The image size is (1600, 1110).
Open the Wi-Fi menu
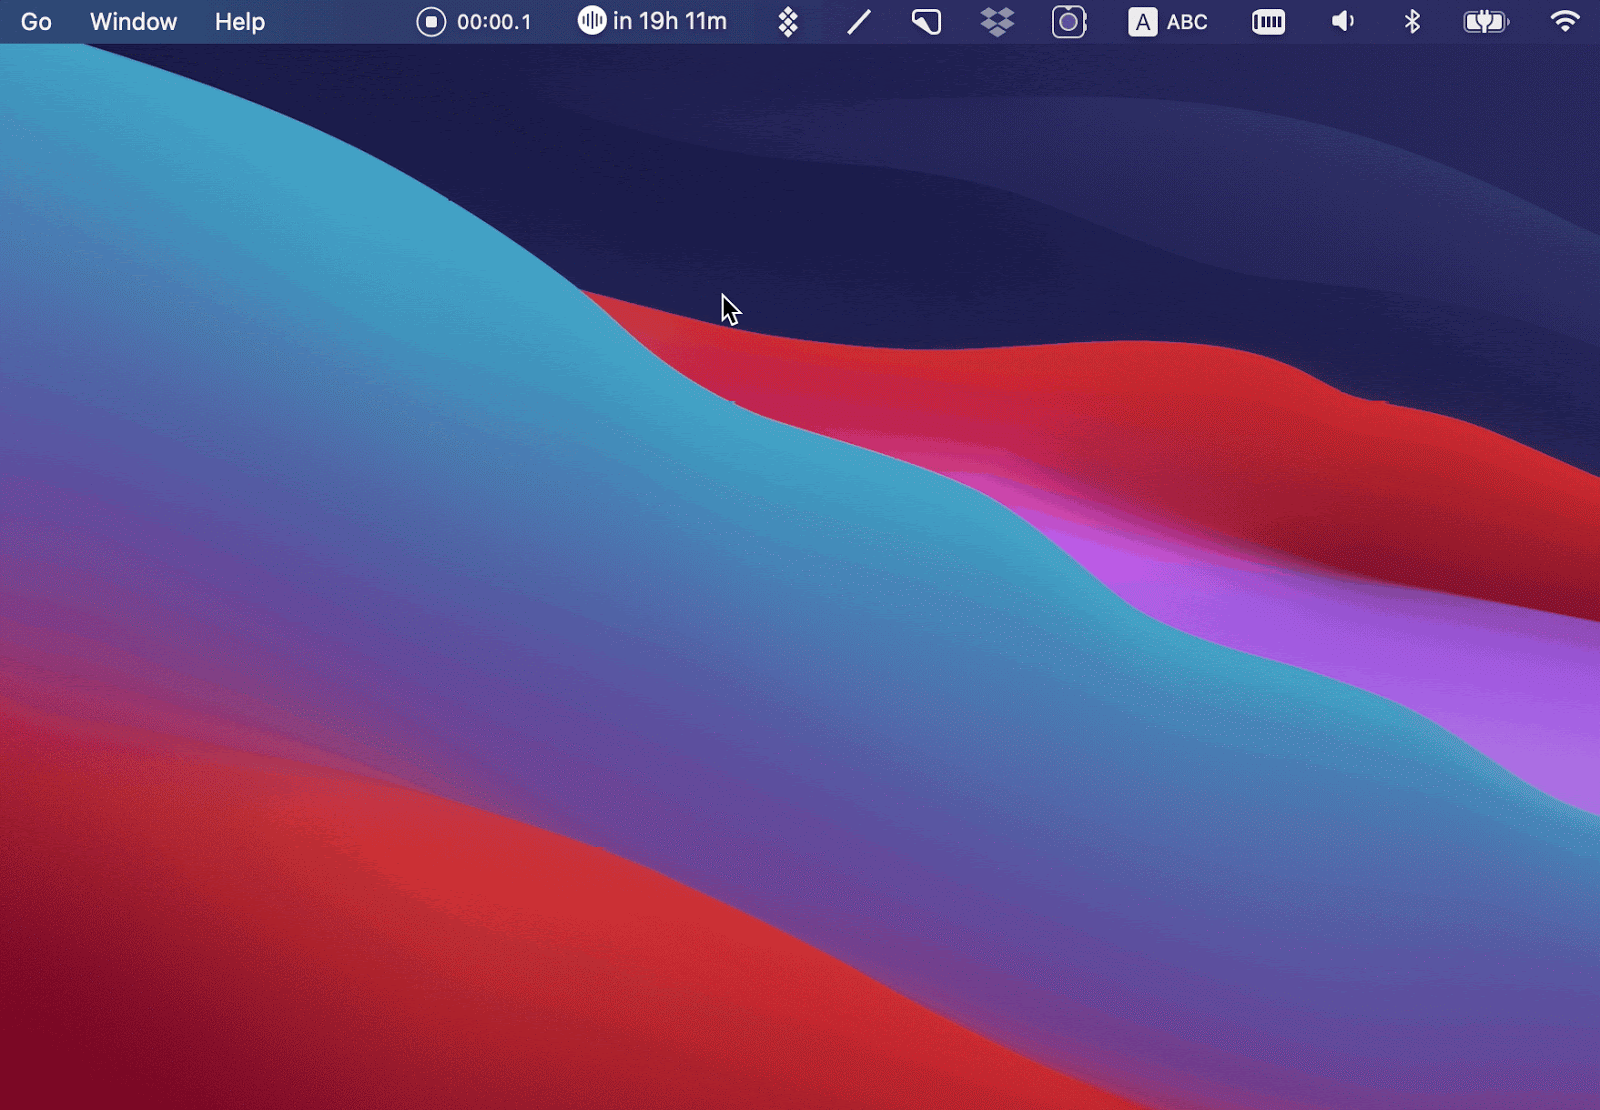(1565, 21)
